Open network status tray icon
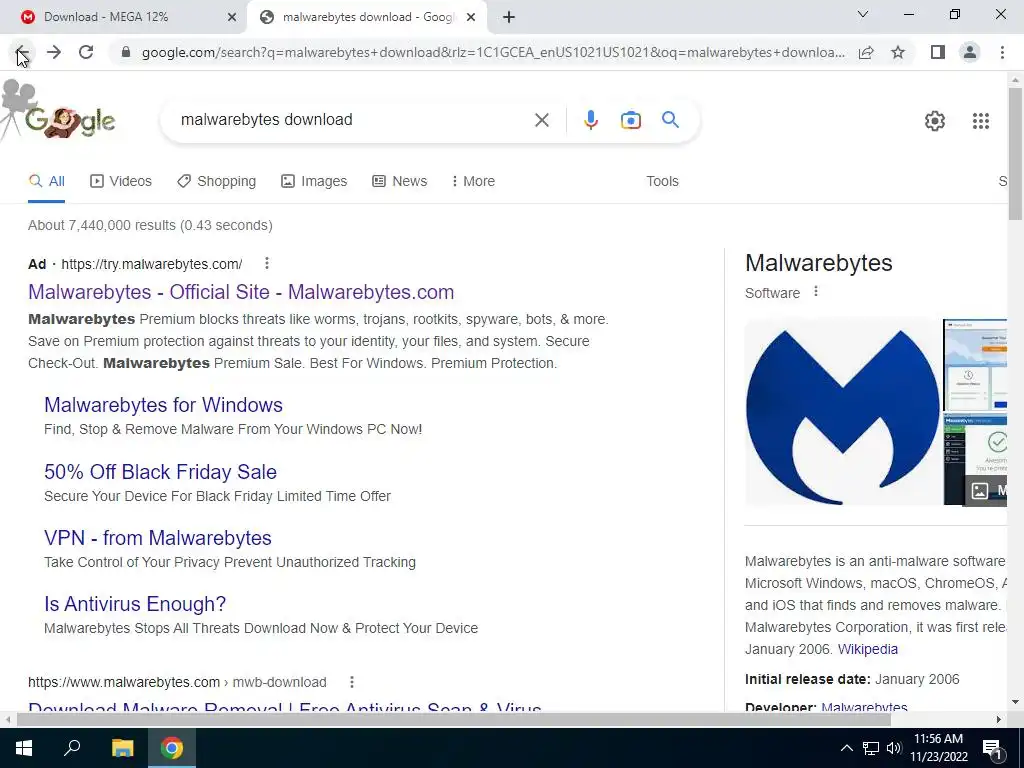1024x768 pixels. tap(871, 748)
